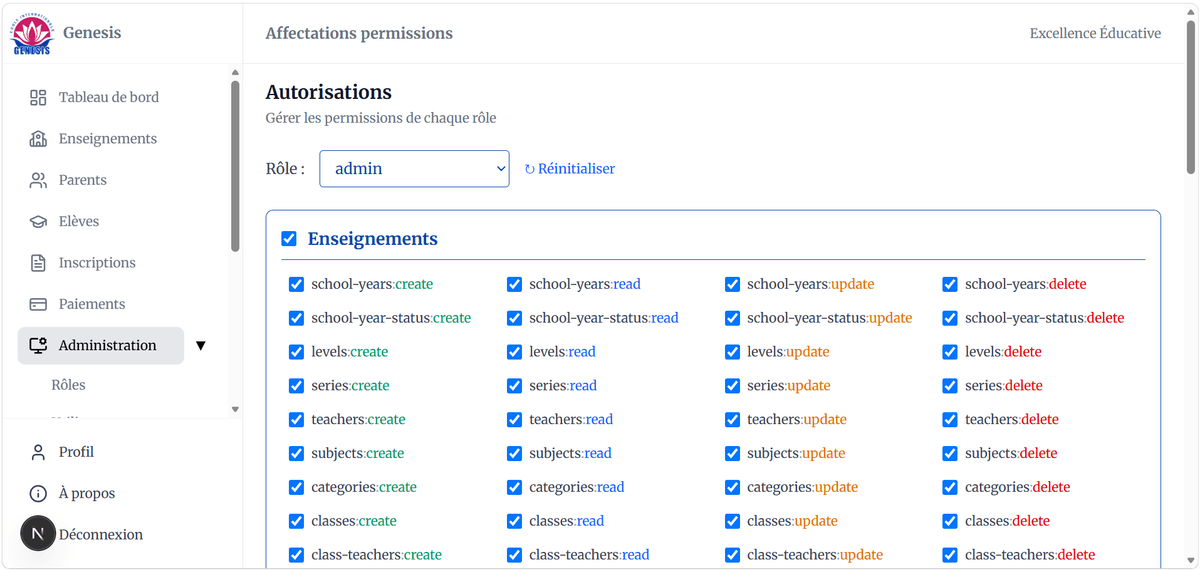Click the sidebar scrollbar thumb
This screenshot has width=1200, height=570.
point(235,166)
